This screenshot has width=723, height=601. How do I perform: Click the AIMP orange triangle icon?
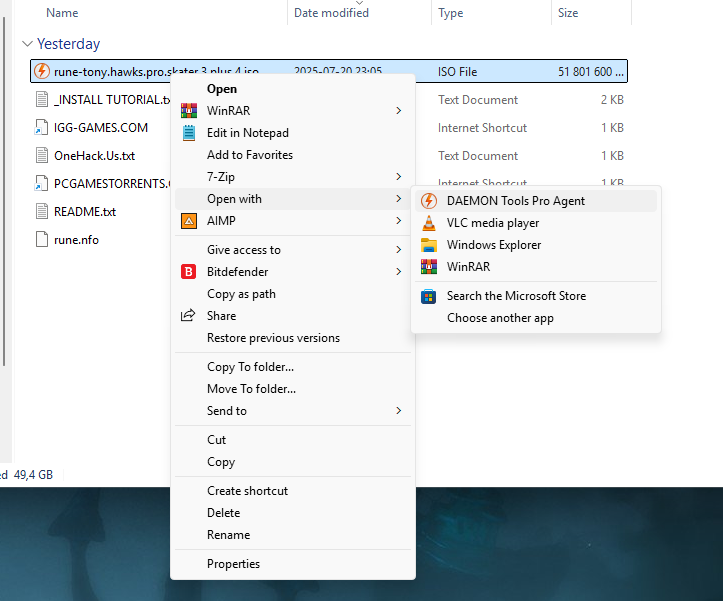click(189, 221)
